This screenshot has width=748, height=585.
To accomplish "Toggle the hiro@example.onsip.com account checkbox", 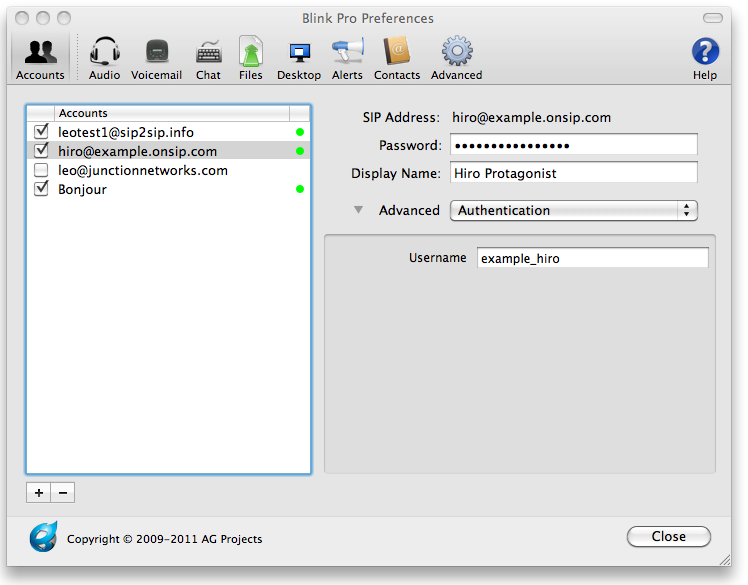I will 42,150.
